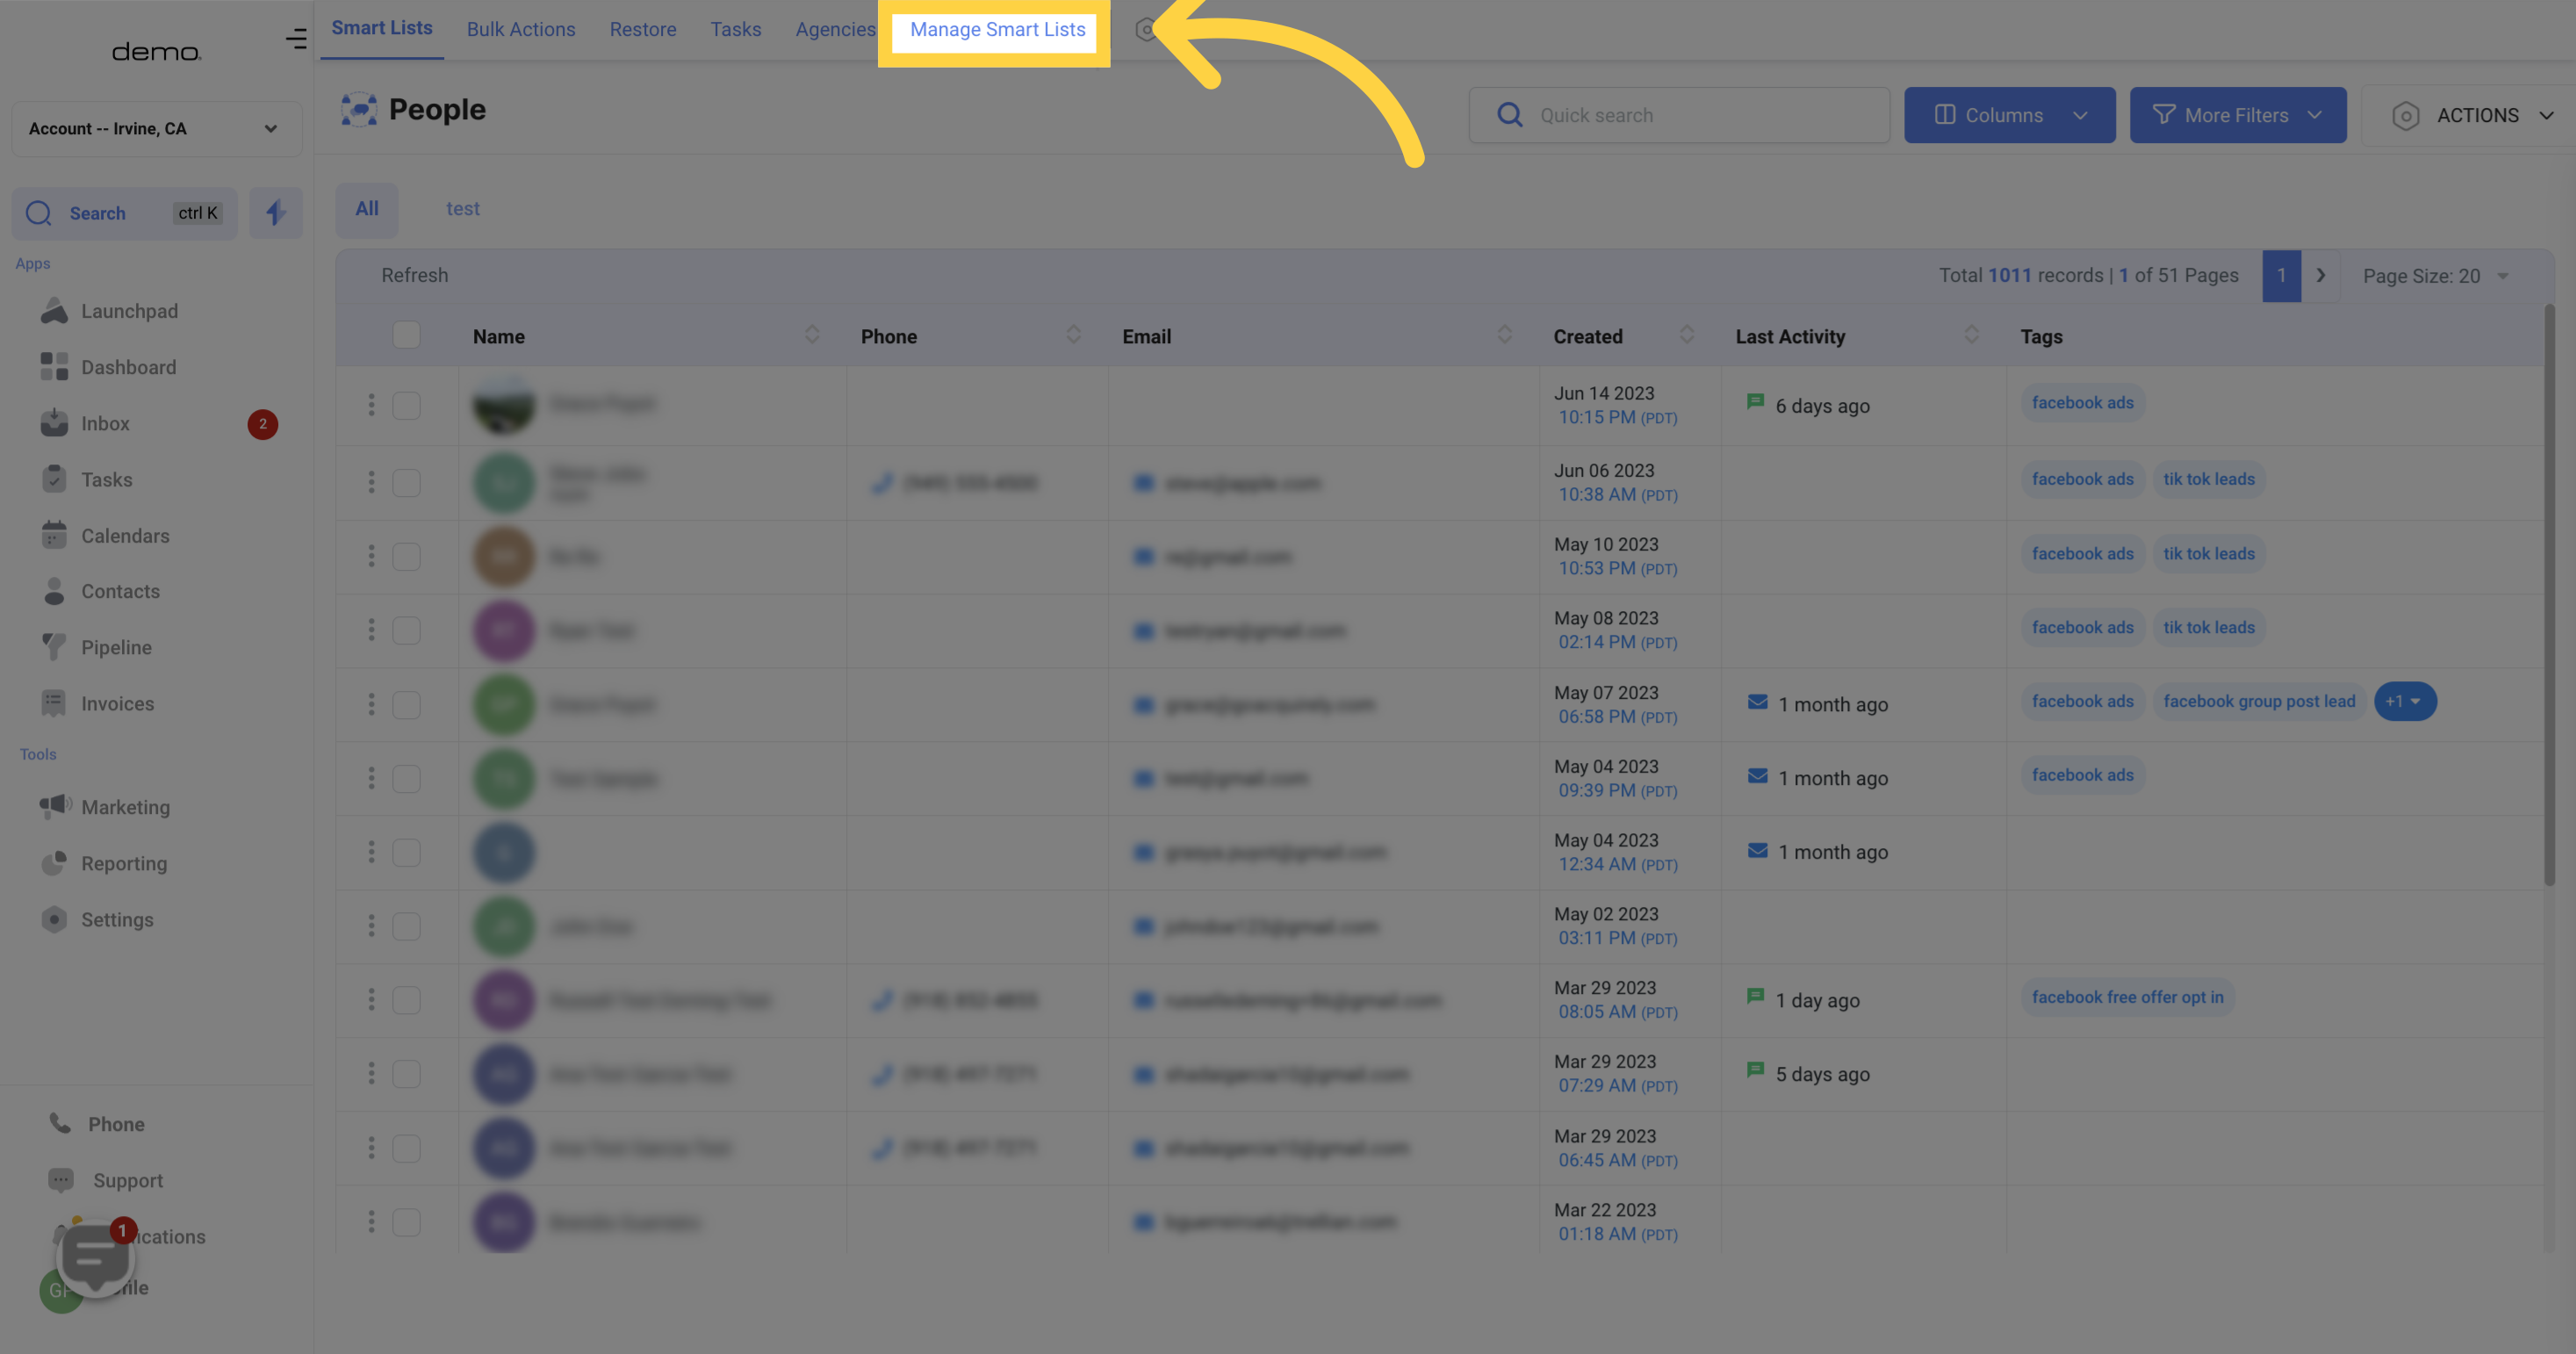2576x1354 pixels.
Task: Check the box for the May 02 2023 contact
Action: [406, 926]
